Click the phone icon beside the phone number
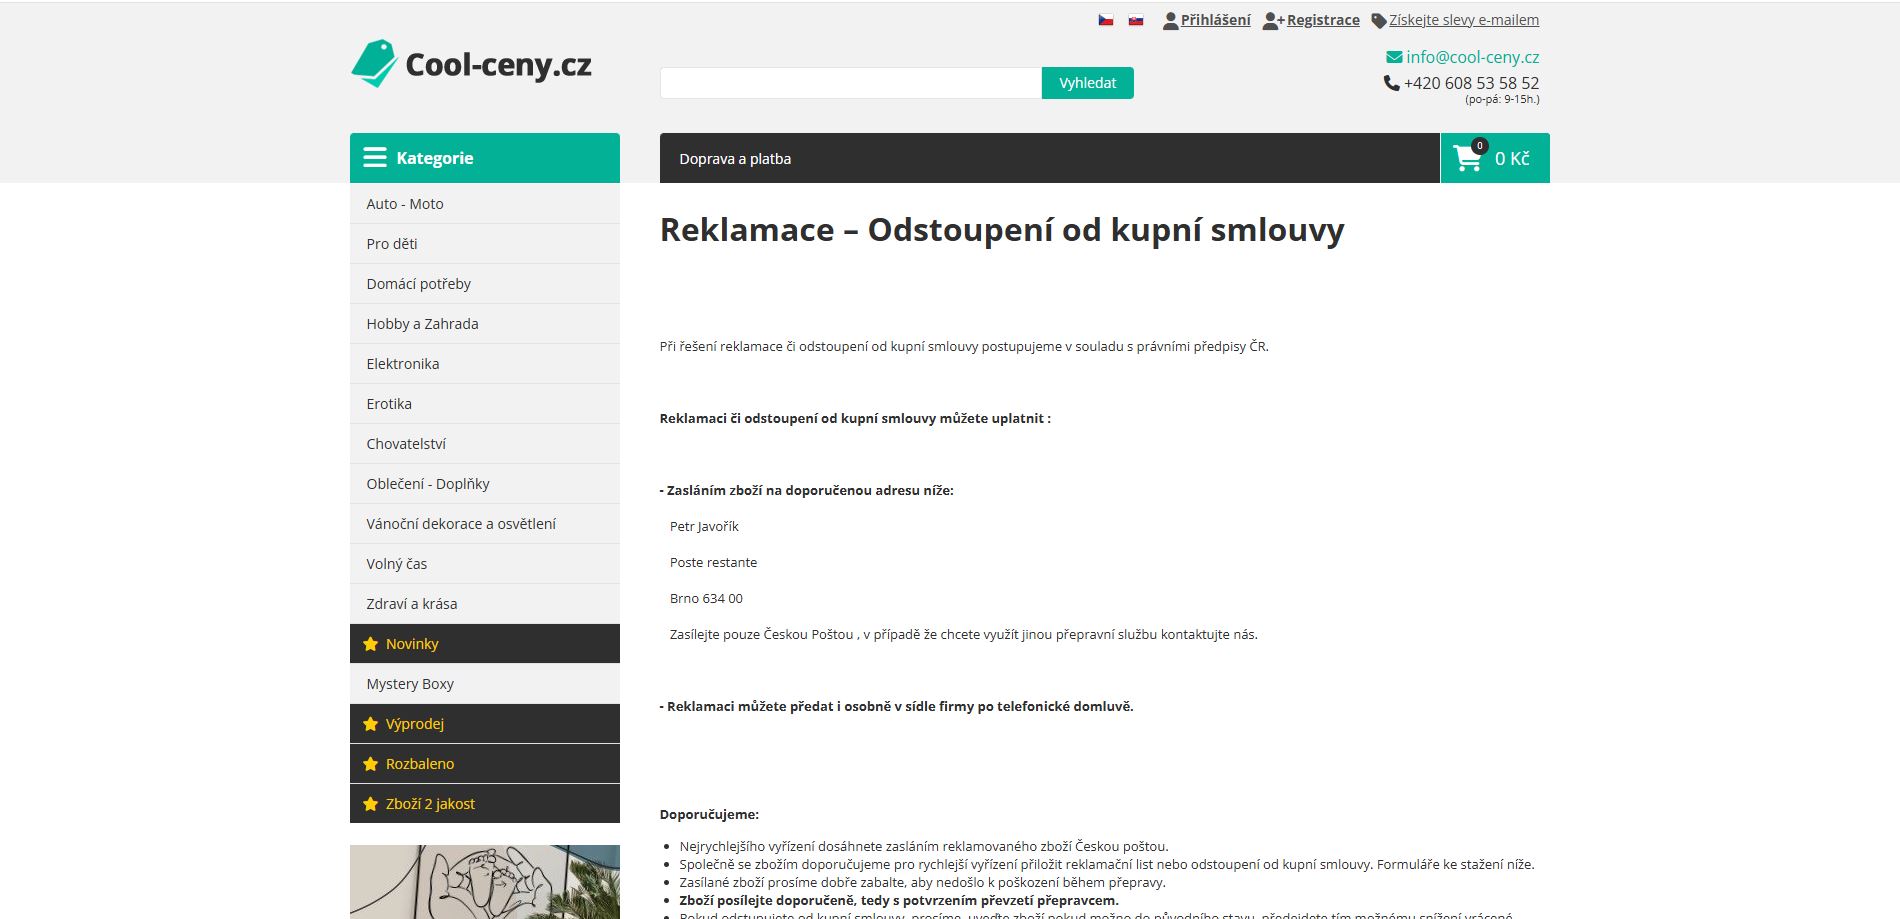The height and width of the screenshot is (919, 1900). (x=1391, y=83)
